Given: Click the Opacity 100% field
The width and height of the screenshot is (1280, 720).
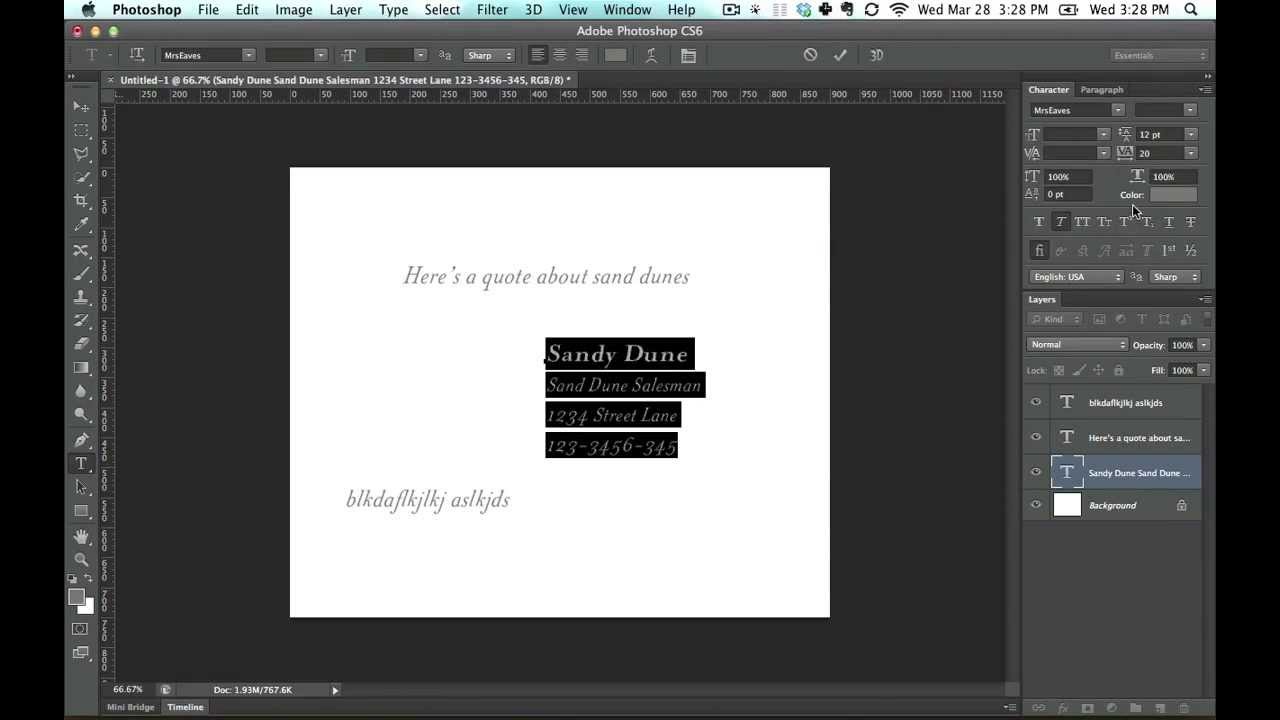Looking at the screenshot, I should [1183, 345].
